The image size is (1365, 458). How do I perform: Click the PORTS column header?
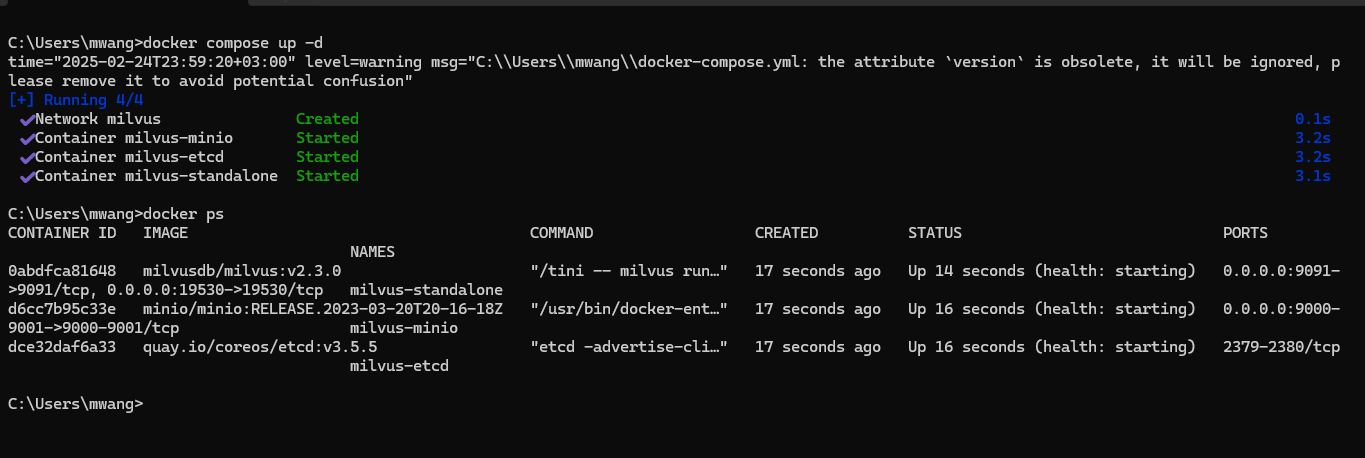[1245, 233]
